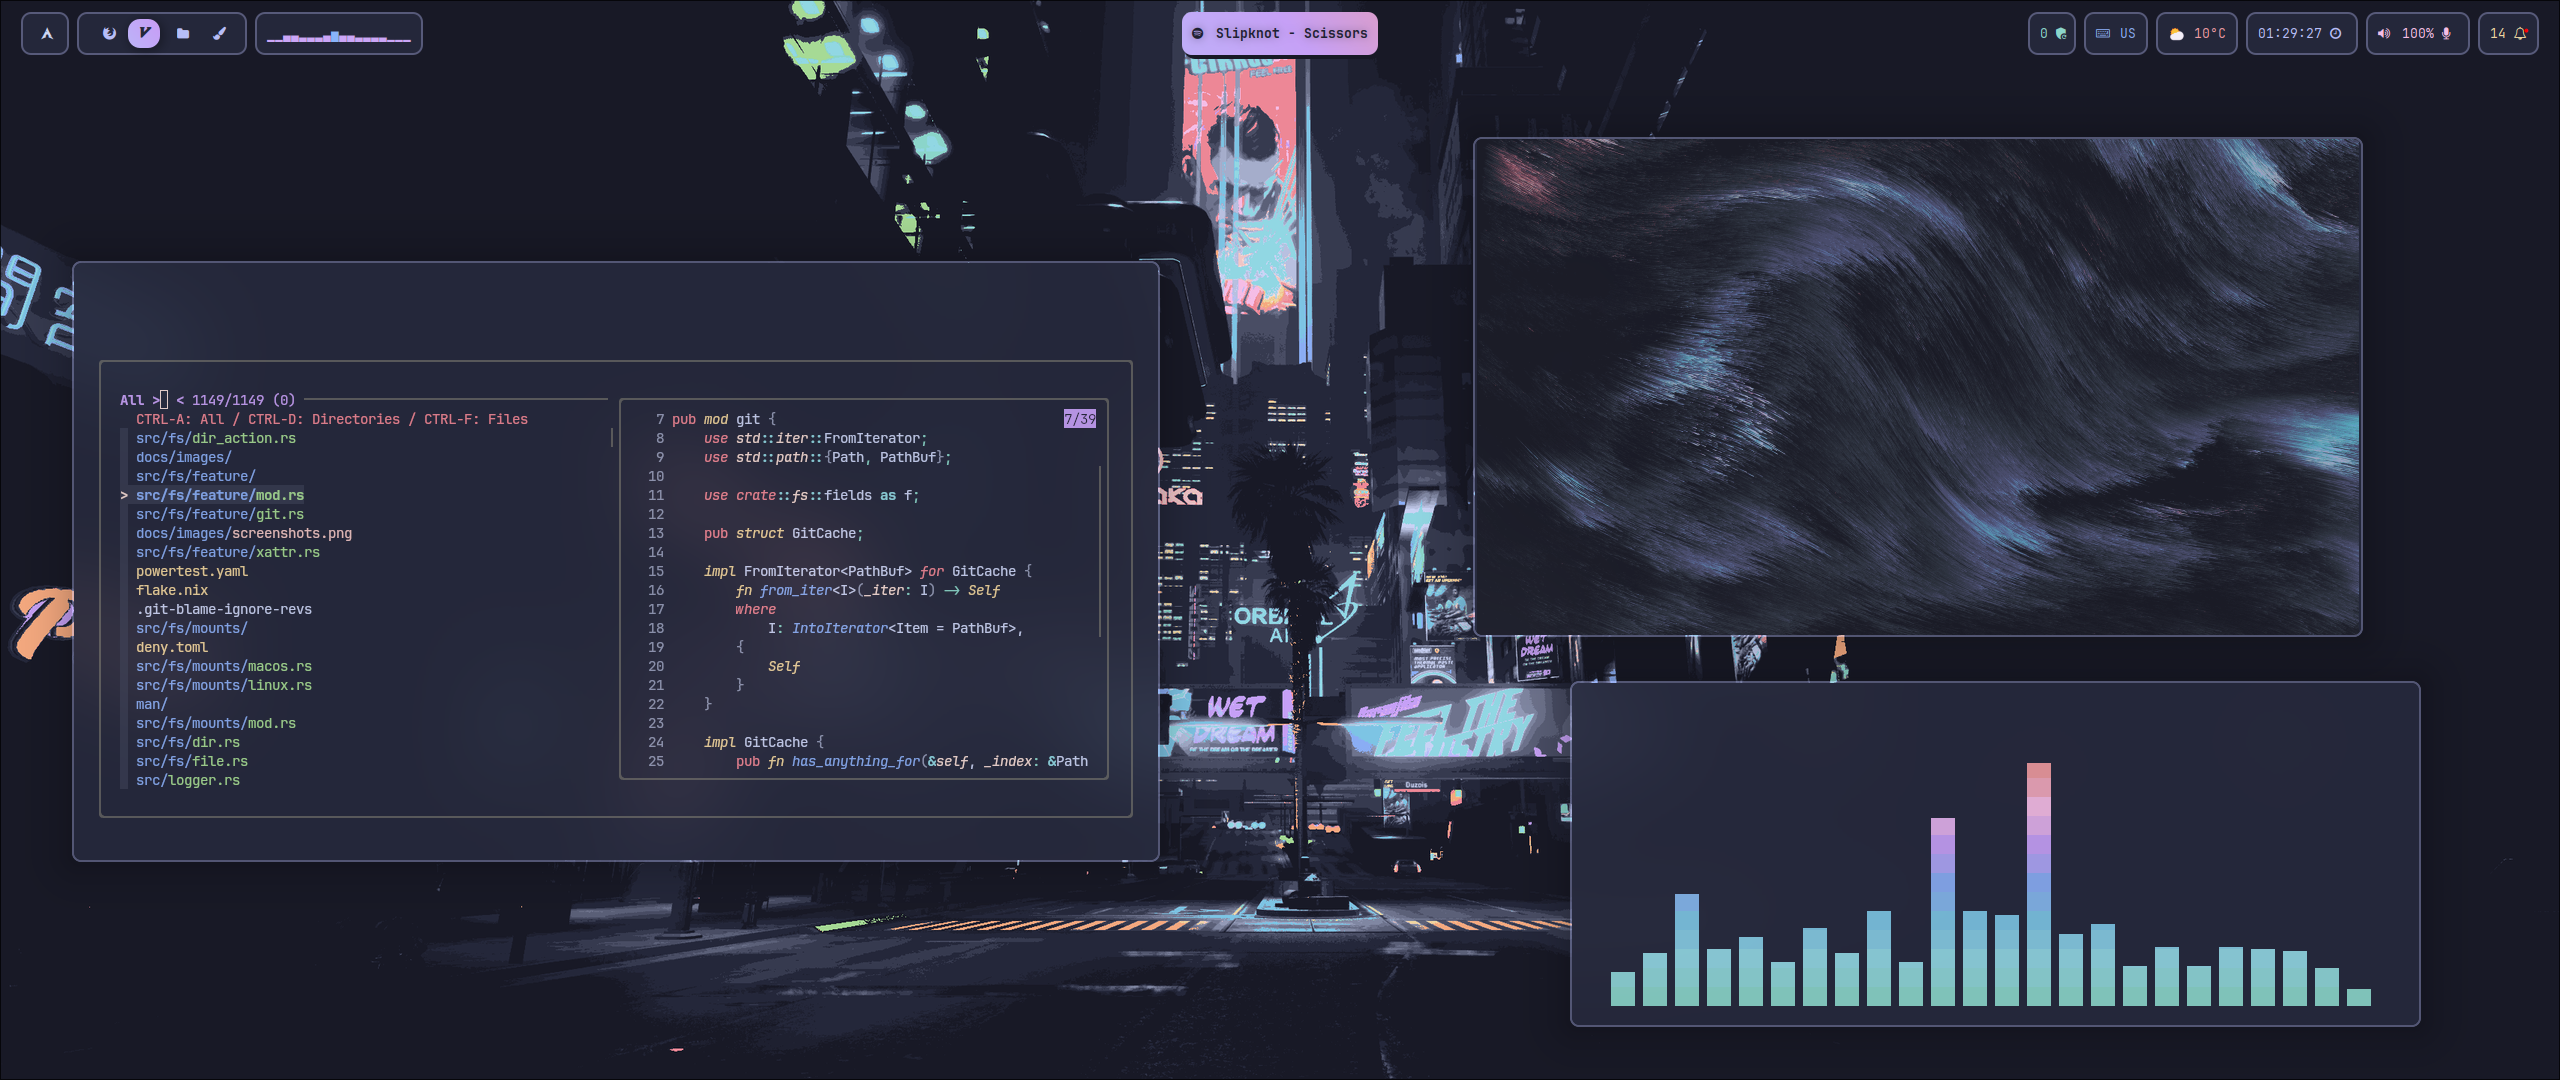Select powertest.yaml in the file list
This screenshot has height=1080, width=2560.
pyautogui.click(x=191, y=571)
